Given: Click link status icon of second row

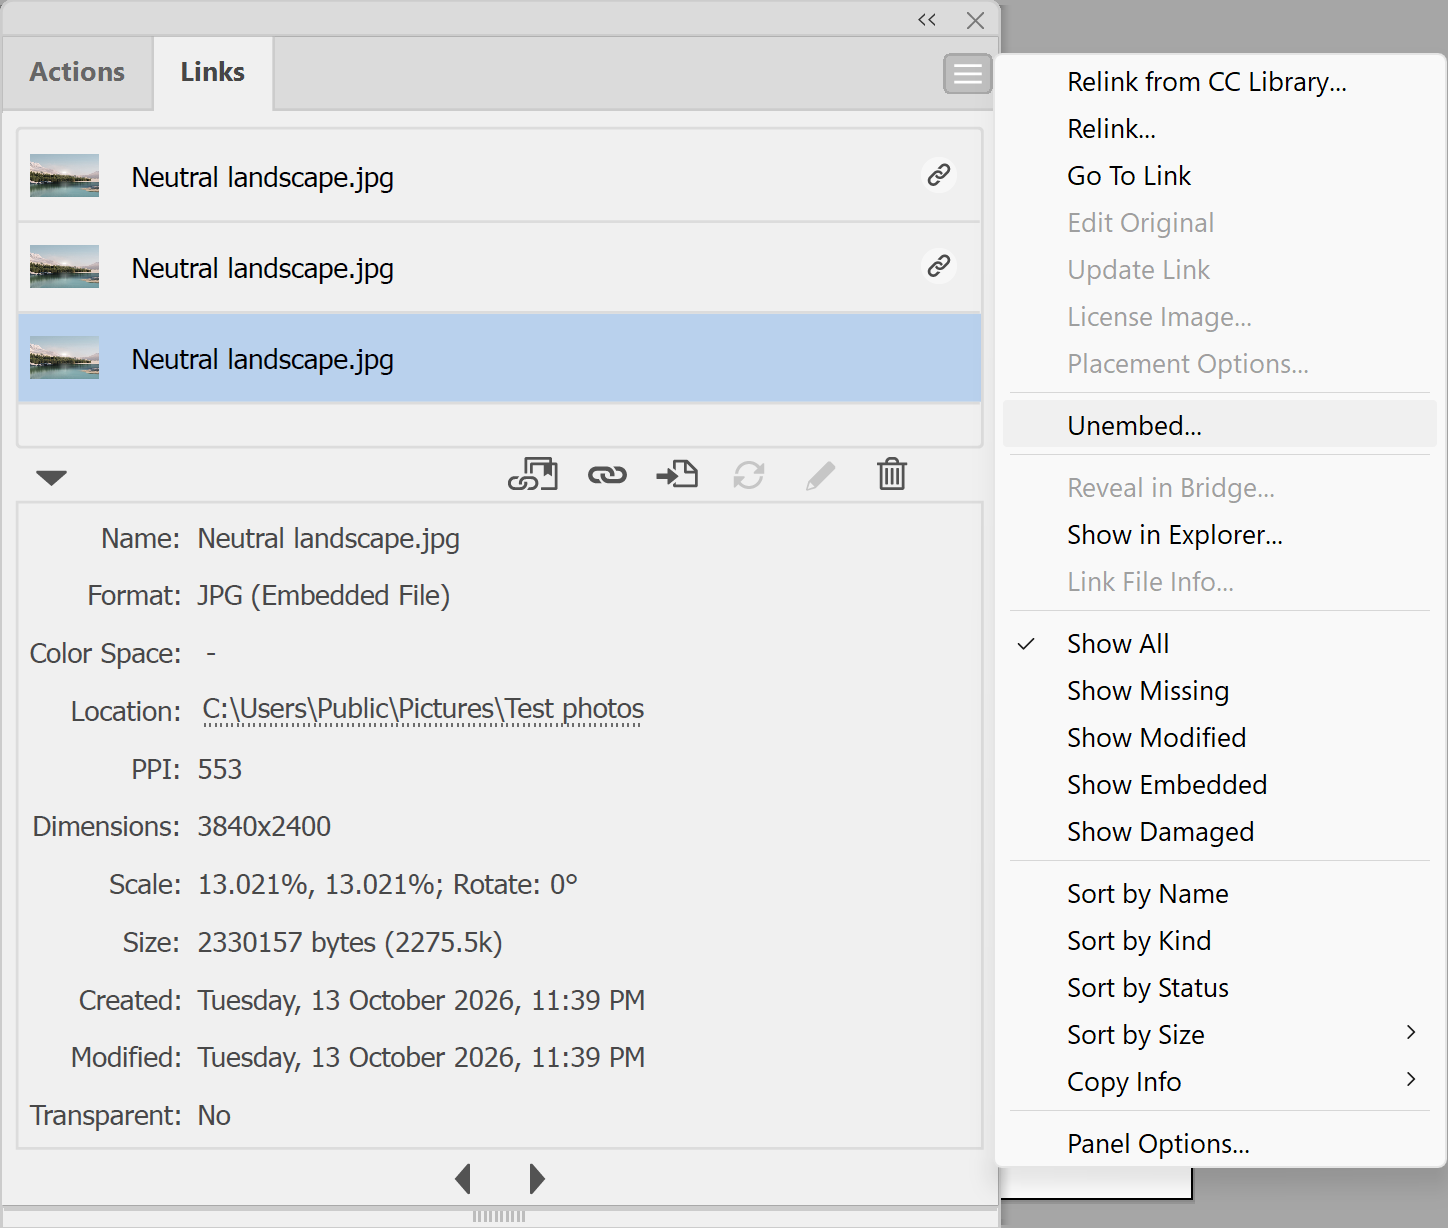Looking at the screenshot, I should click(x=938, y=266).
